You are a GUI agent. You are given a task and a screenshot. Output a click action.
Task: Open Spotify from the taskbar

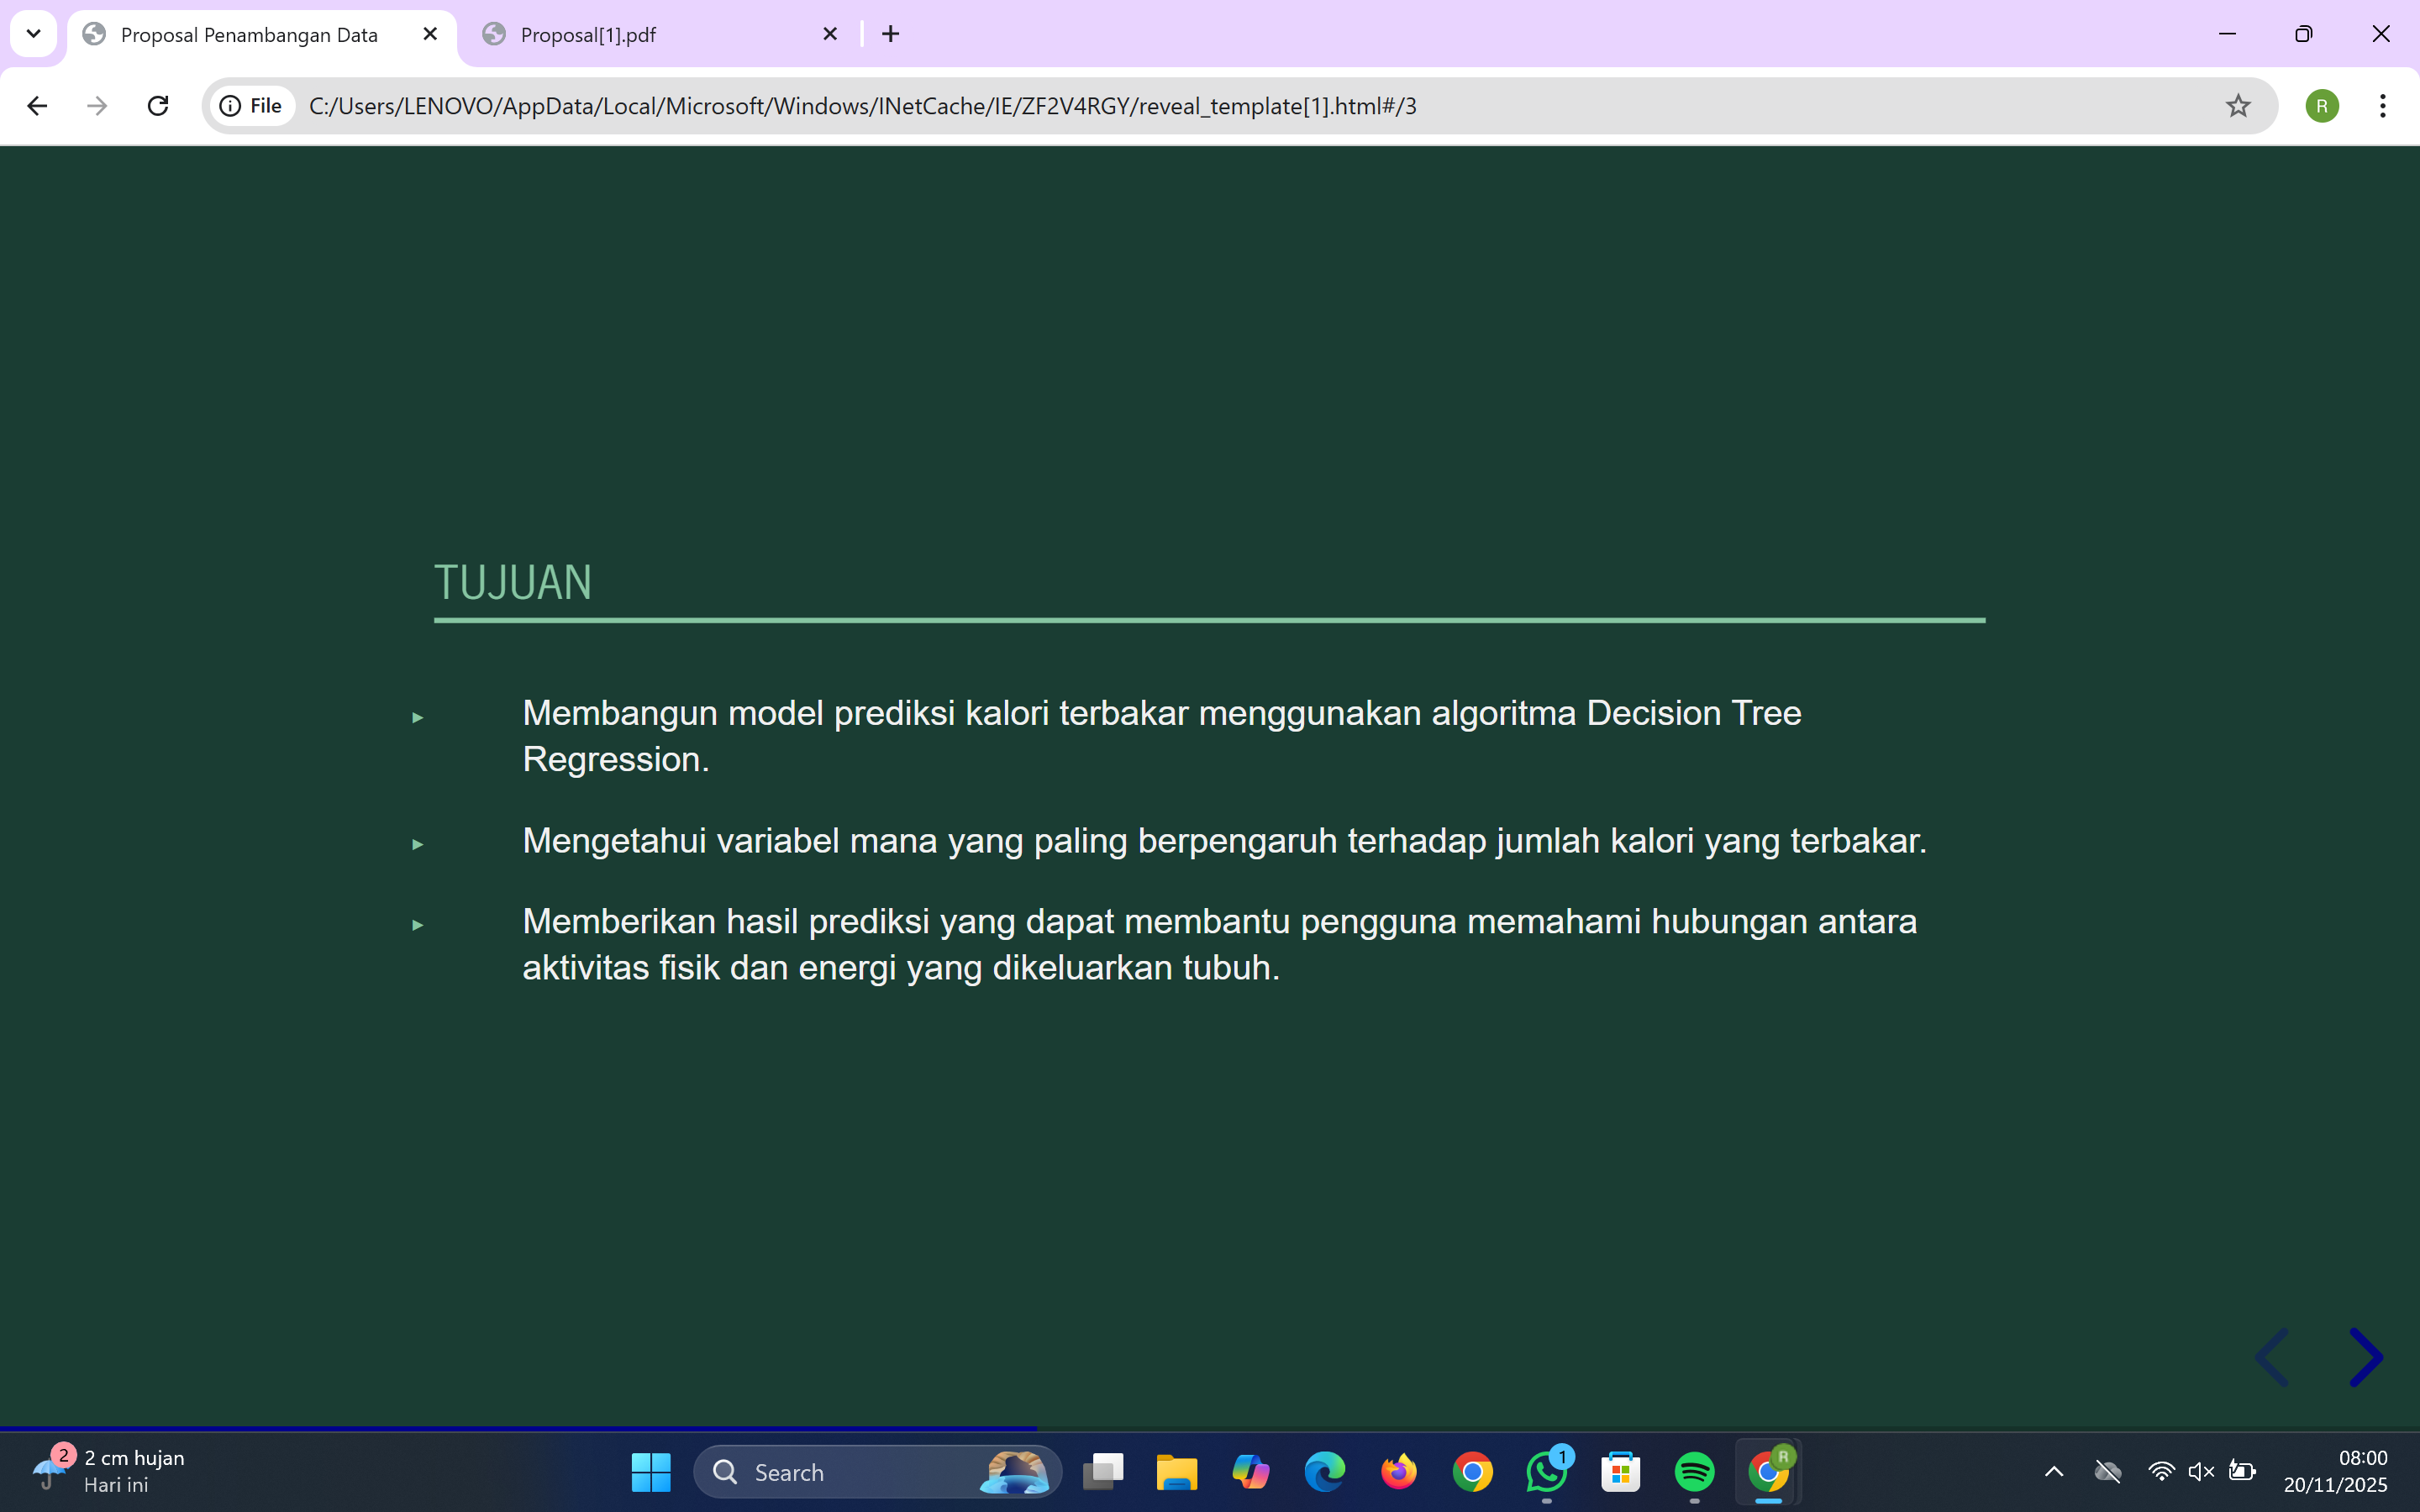click(1694, 1472)
